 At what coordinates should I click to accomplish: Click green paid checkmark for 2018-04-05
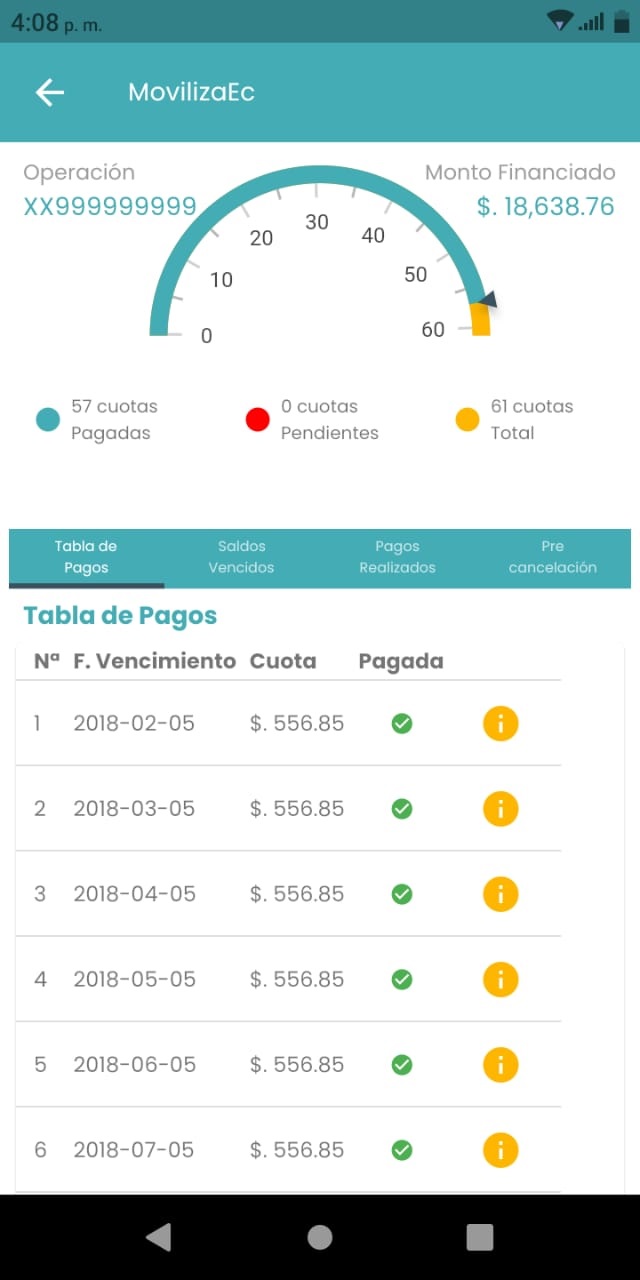tap(402, 893)
